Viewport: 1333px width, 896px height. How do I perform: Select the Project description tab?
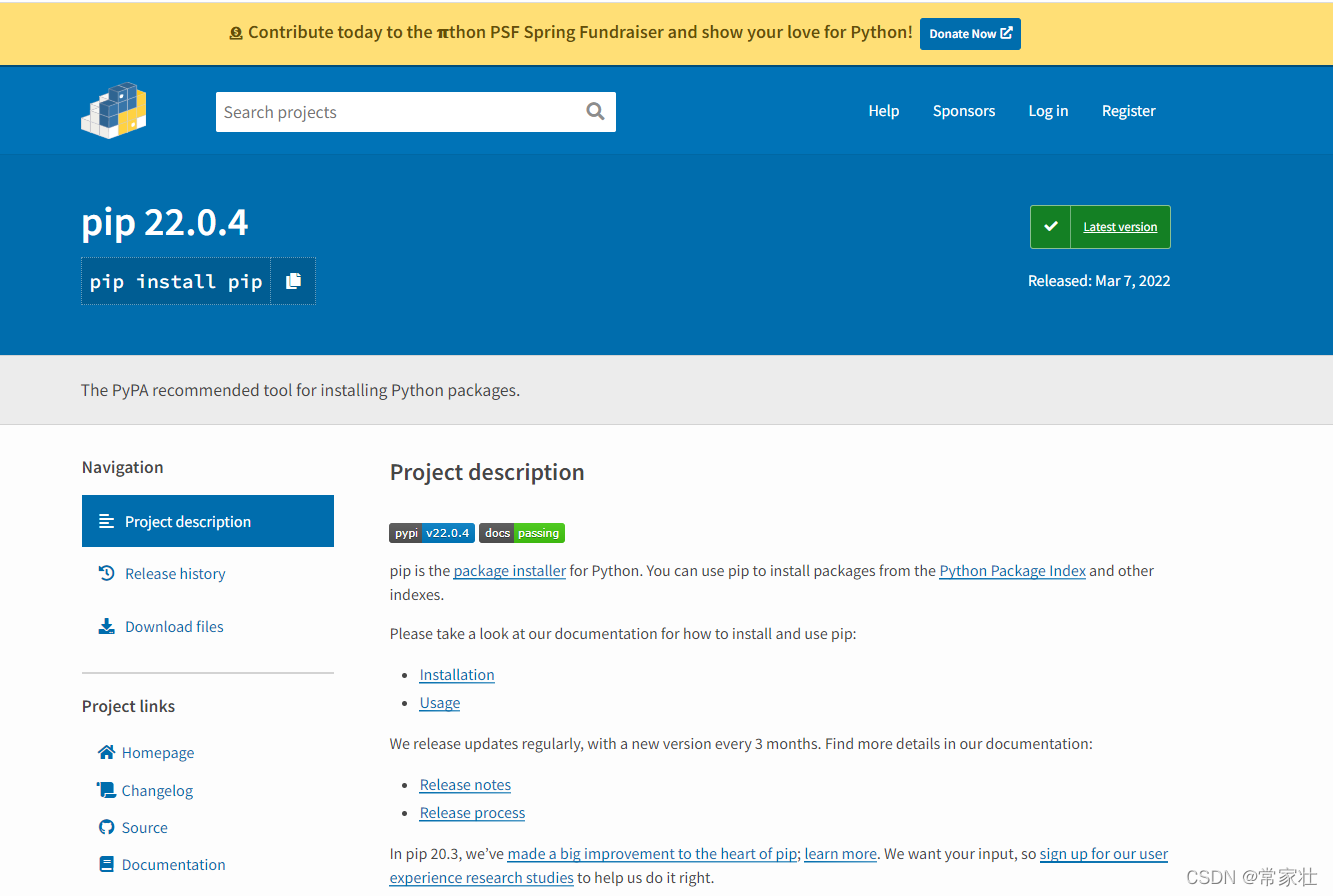click(x=208, y=521)
